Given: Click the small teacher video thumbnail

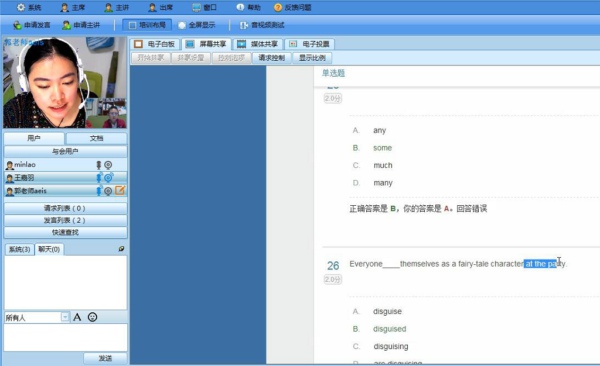Looking at the screenshot, I should (112, 113).
